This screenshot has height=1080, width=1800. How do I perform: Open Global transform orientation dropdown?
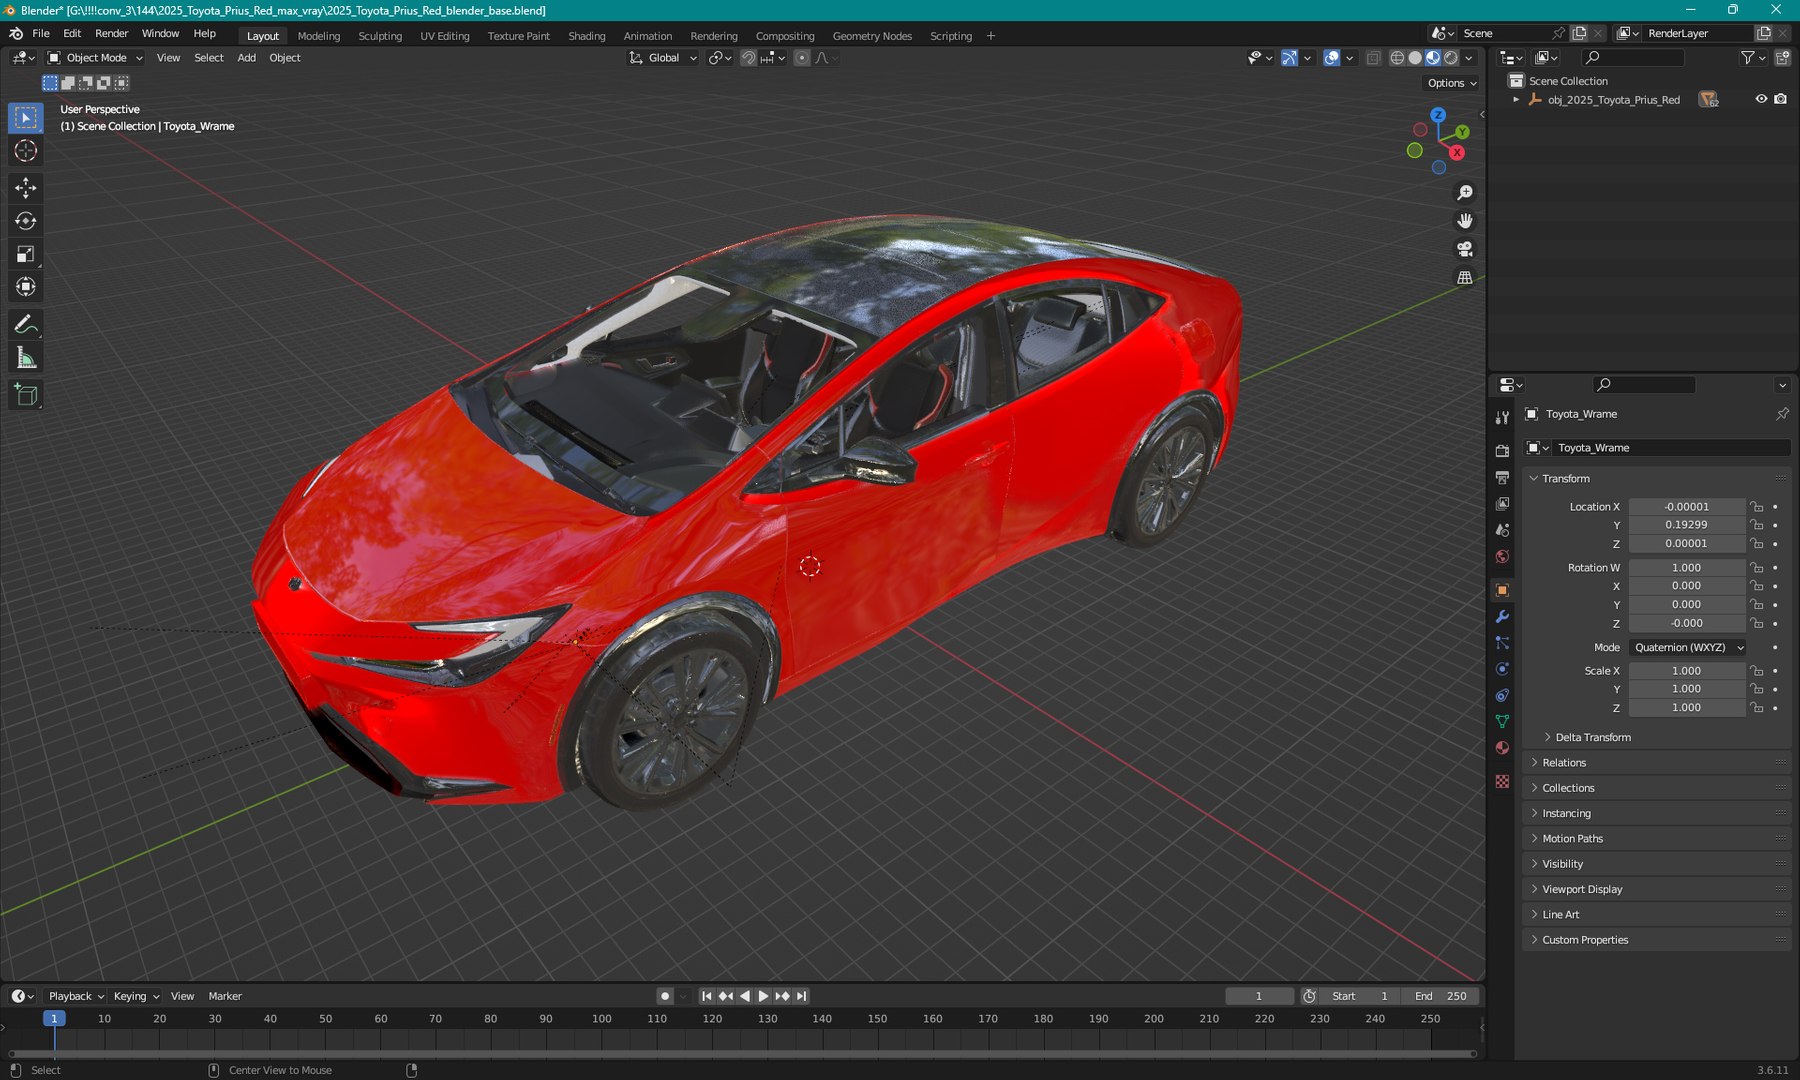pyautogui.click(x=663, y=58)
